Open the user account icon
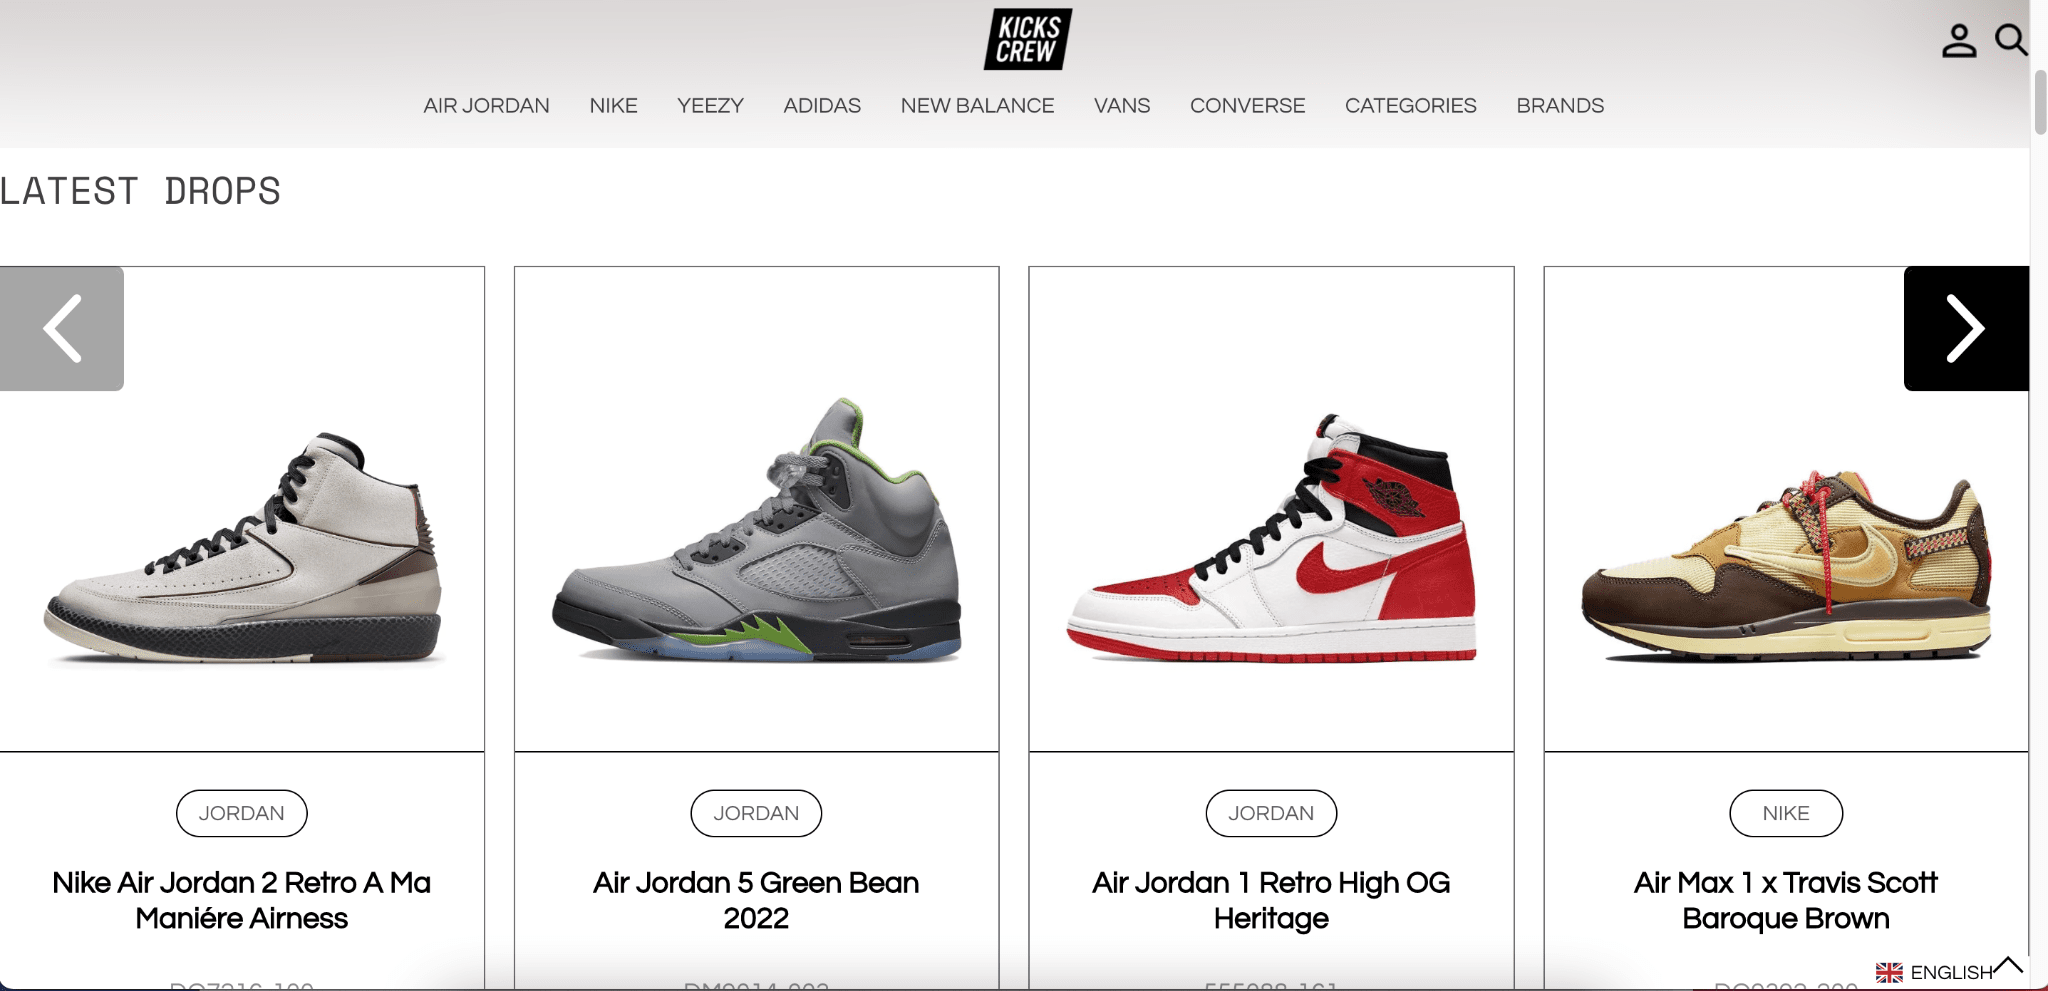The height and width of the screenshot is (991, 2048). 1959,41
